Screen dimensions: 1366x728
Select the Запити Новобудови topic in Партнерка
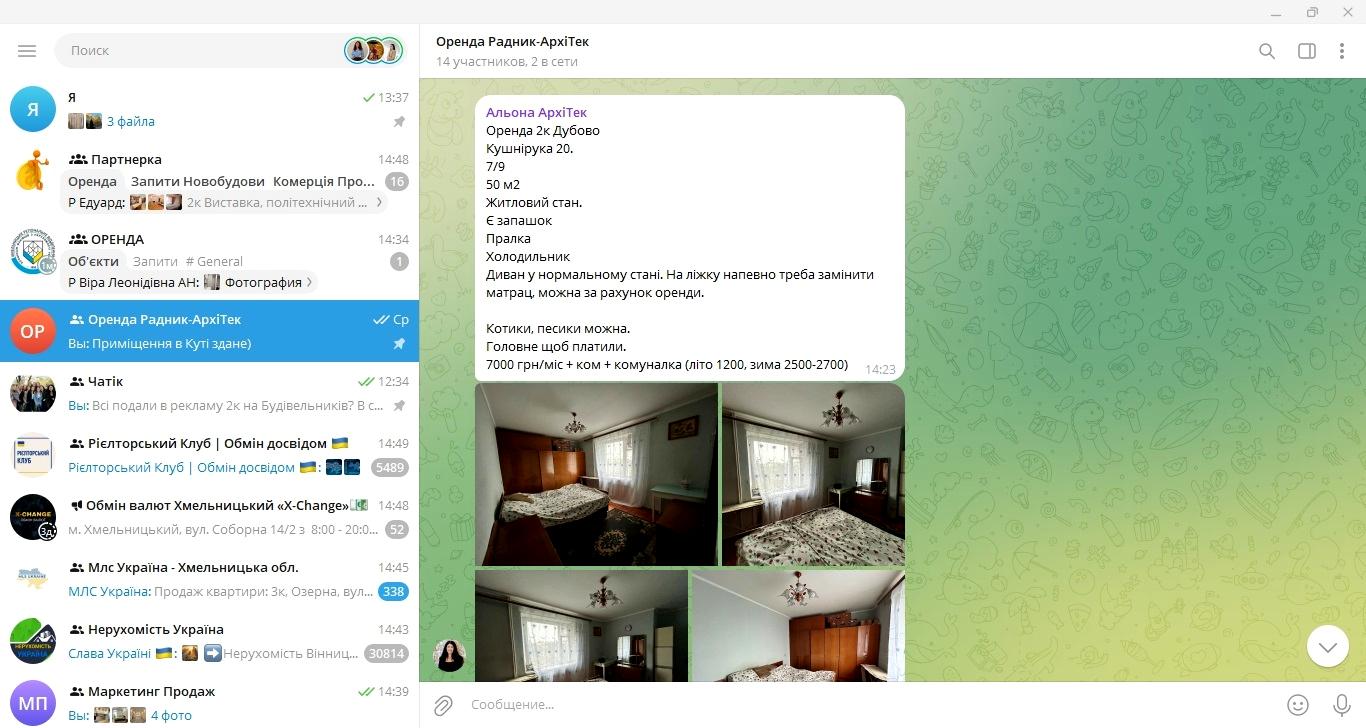click(197, 181)
